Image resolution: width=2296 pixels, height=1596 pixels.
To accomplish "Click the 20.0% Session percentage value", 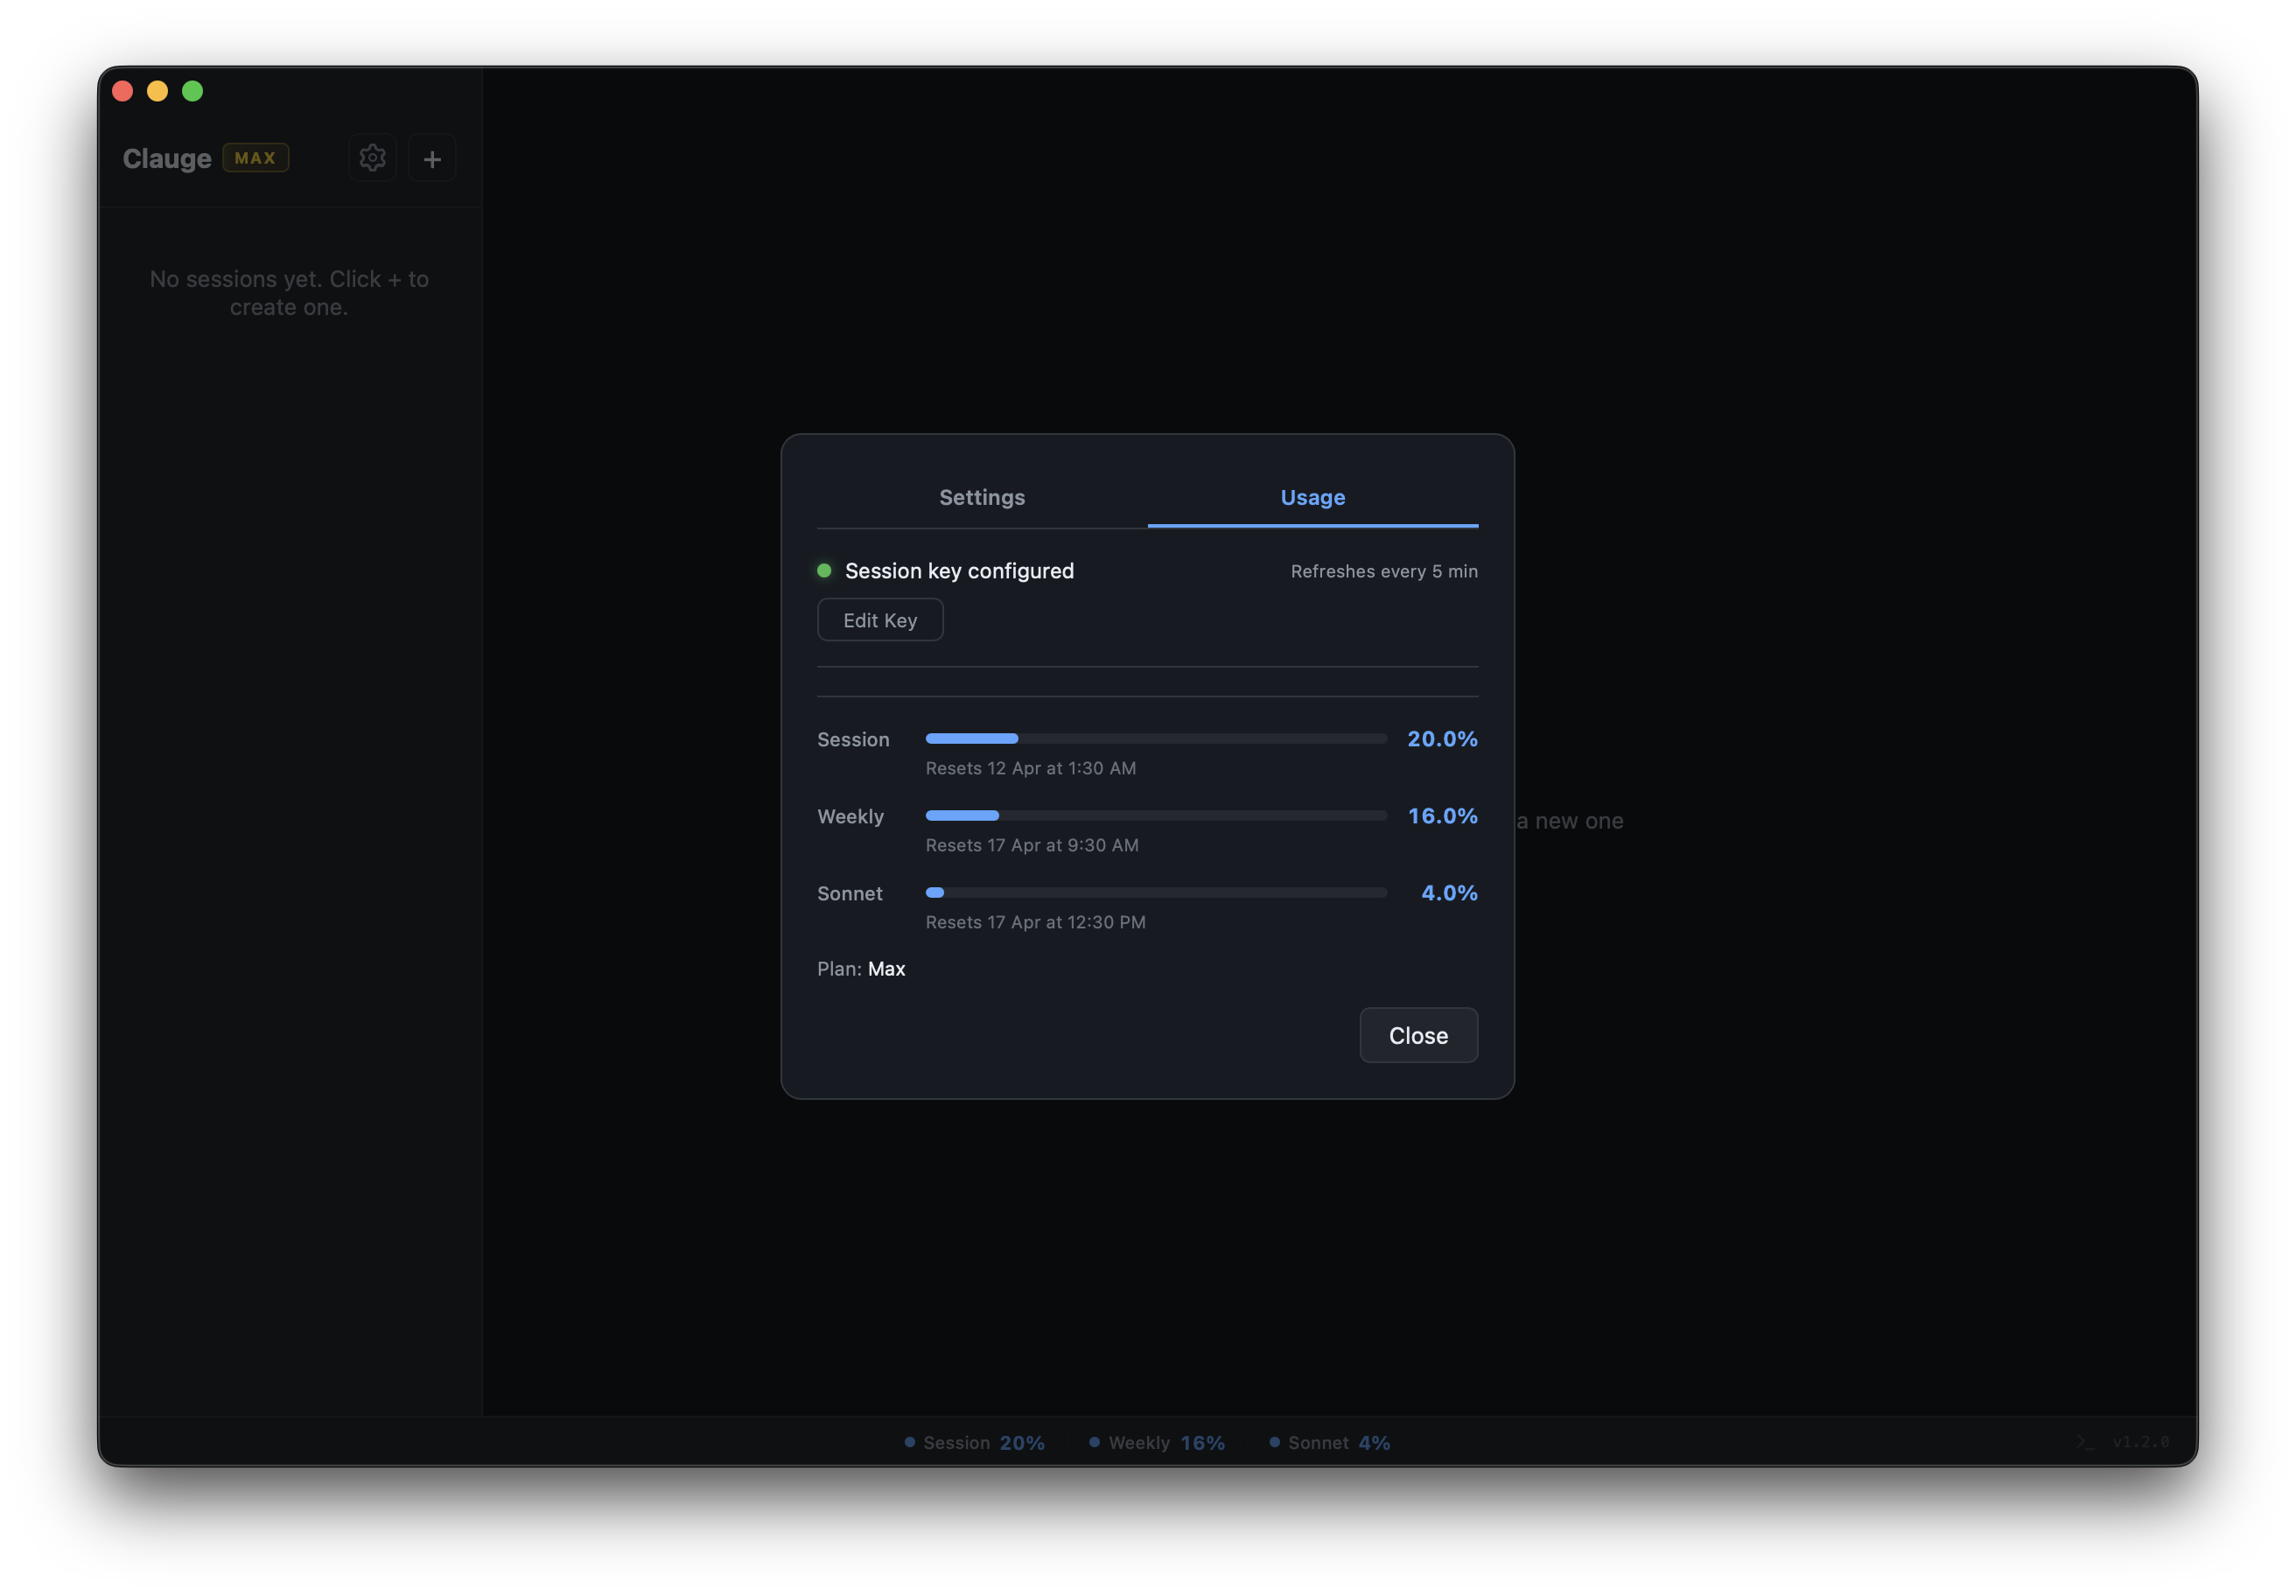I will tap(1441, 739).
